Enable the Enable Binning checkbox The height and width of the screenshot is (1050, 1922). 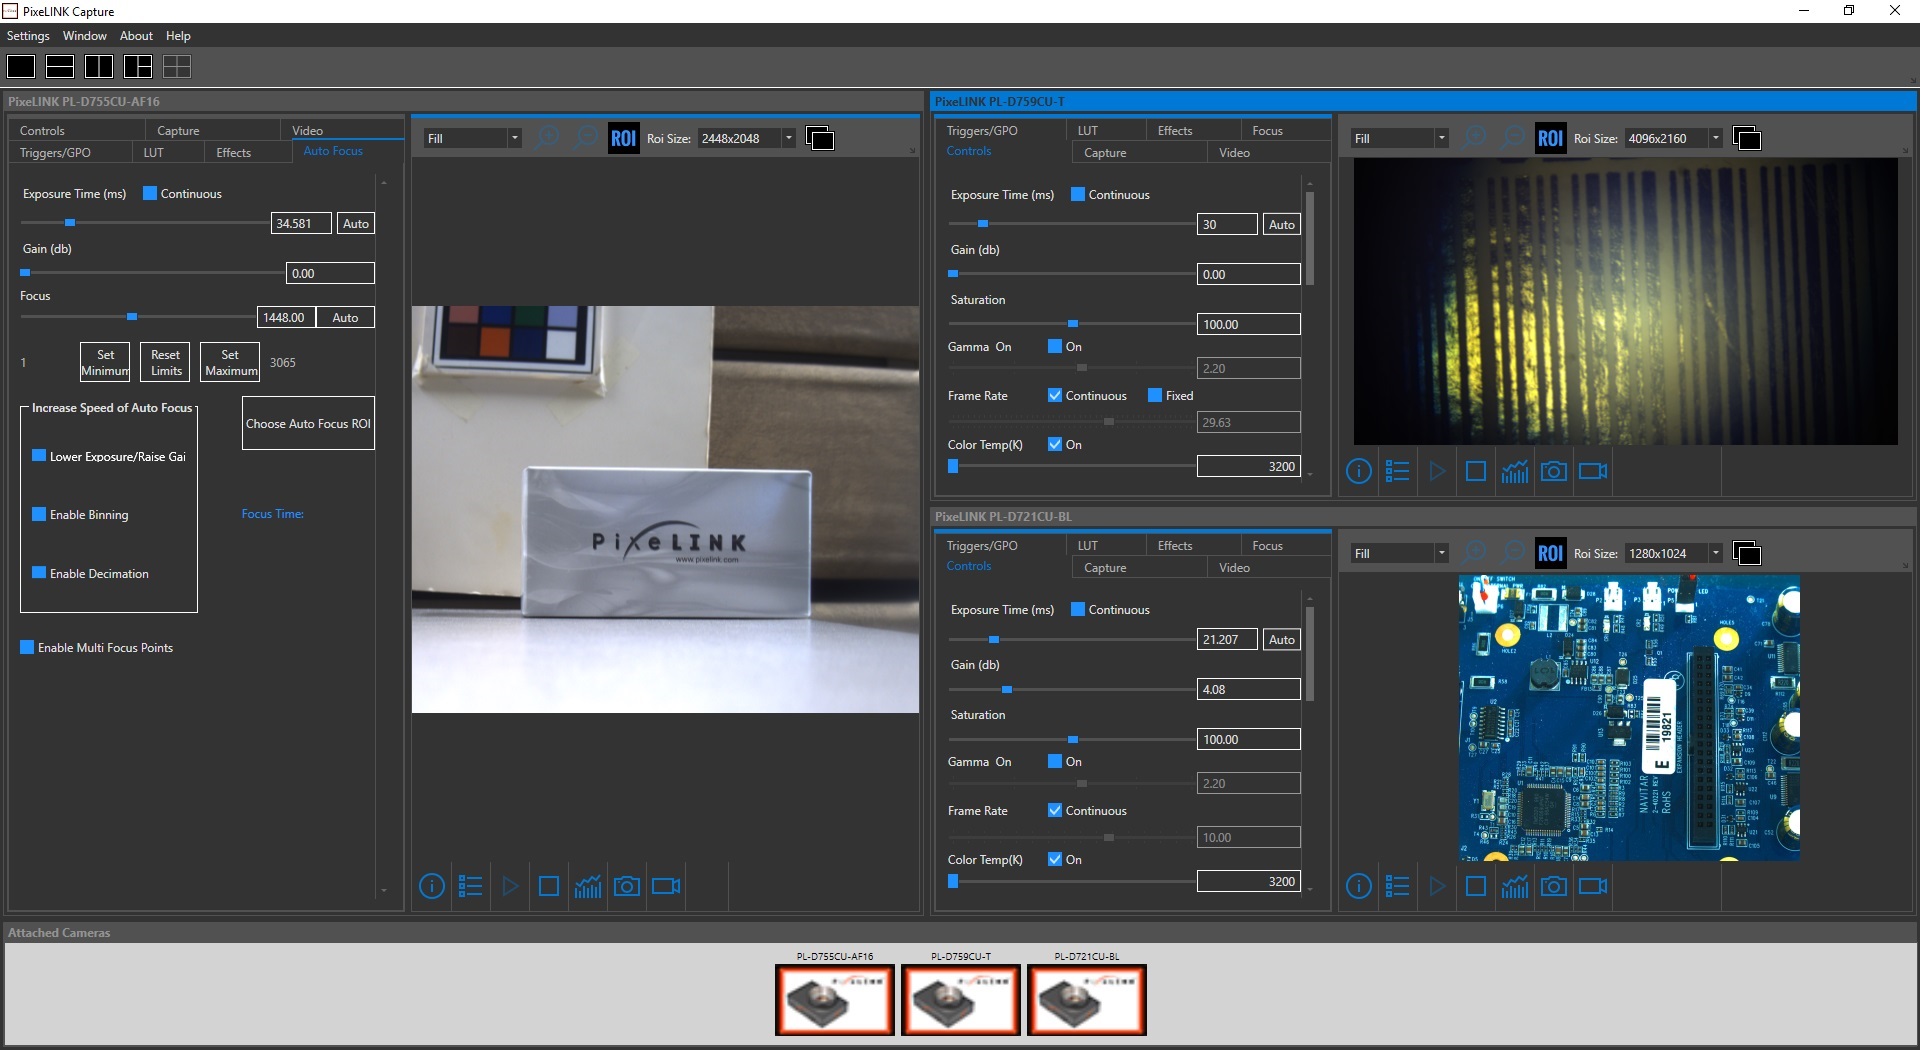pyautogui.click(x=40, y=515)
